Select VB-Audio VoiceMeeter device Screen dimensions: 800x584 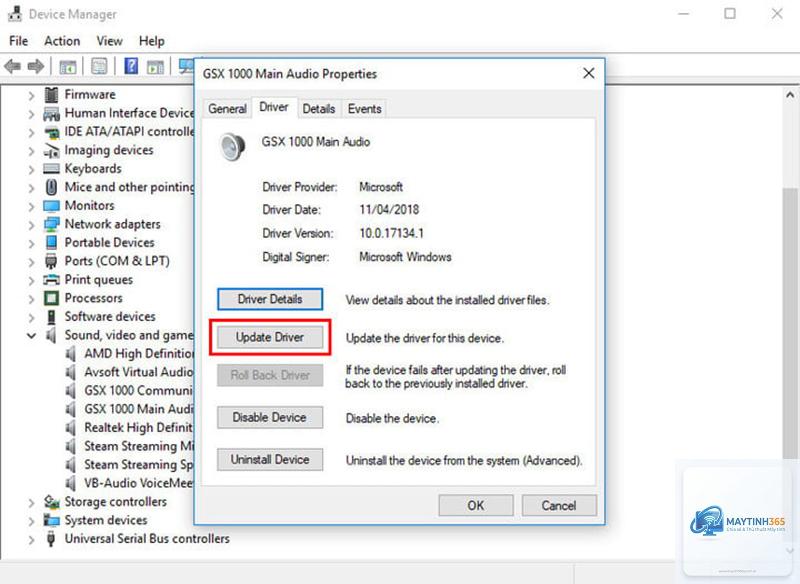click(138, 483)
